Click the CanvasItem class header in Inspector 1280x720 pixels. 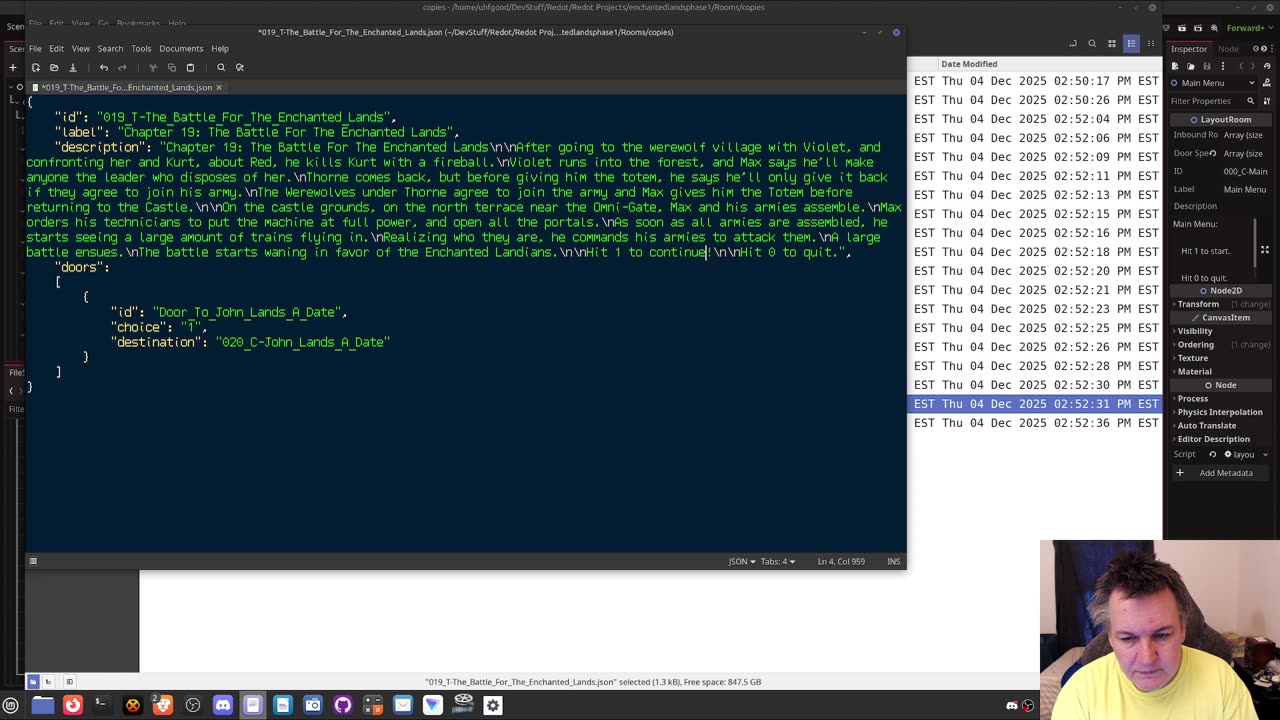(x=1220, y=318)
